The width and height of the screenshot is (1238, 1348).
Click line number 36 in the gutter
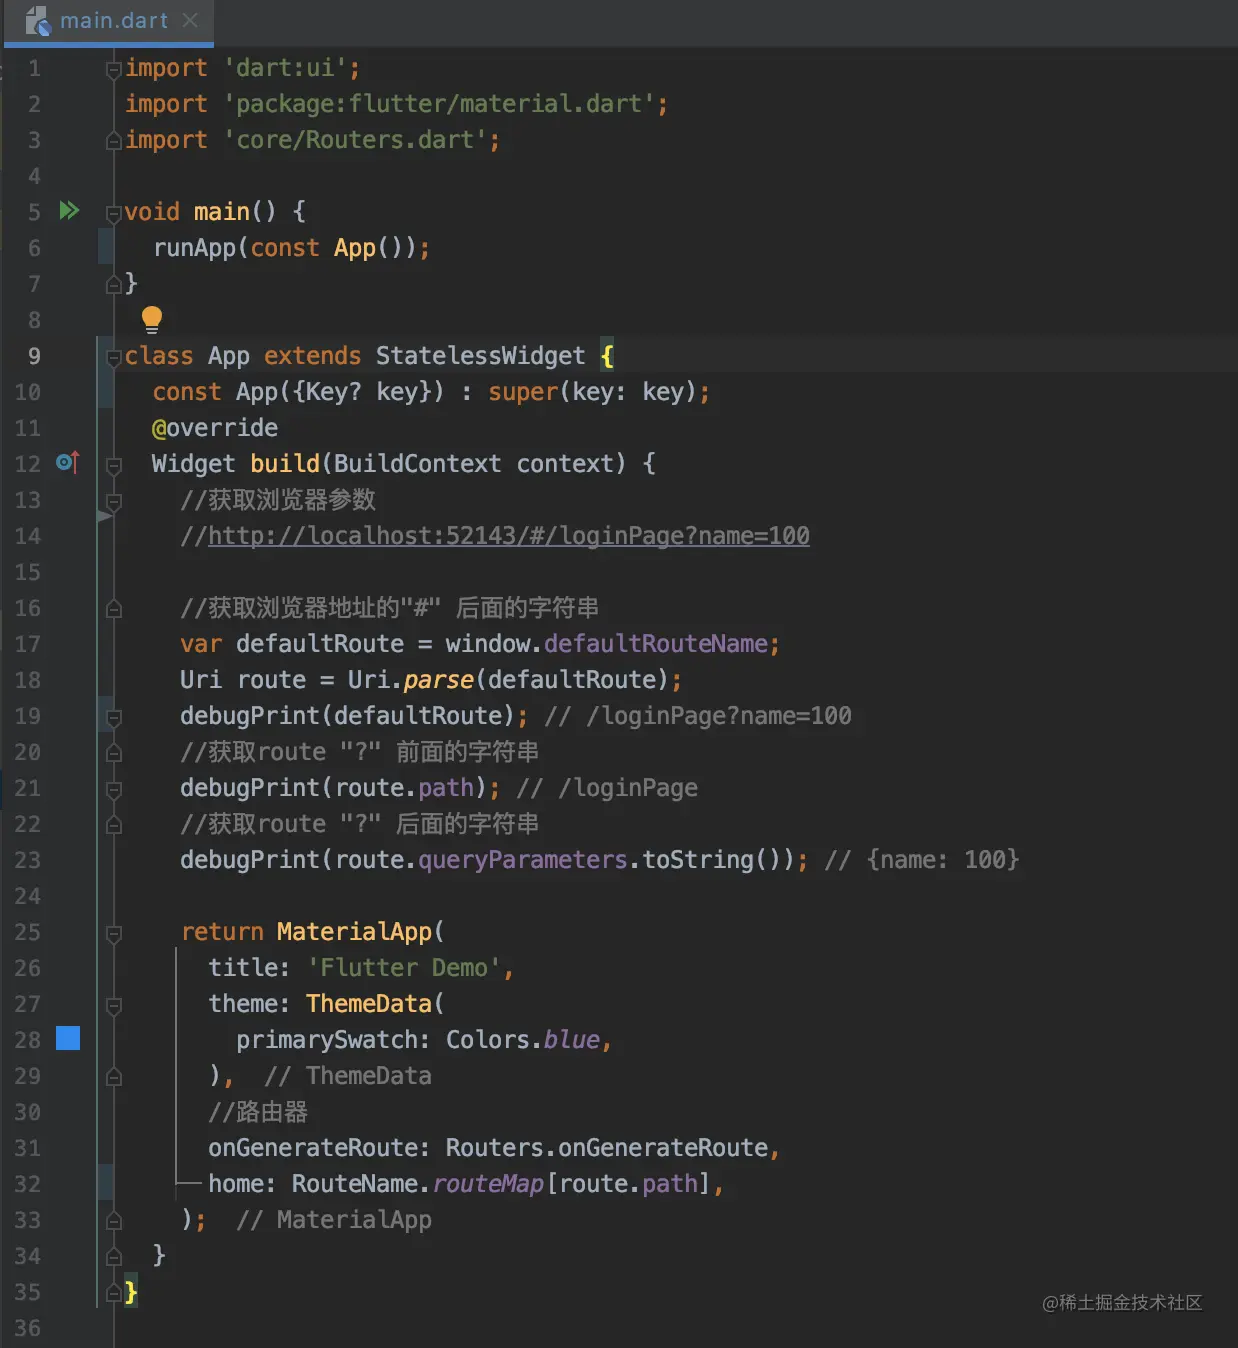28,1328
